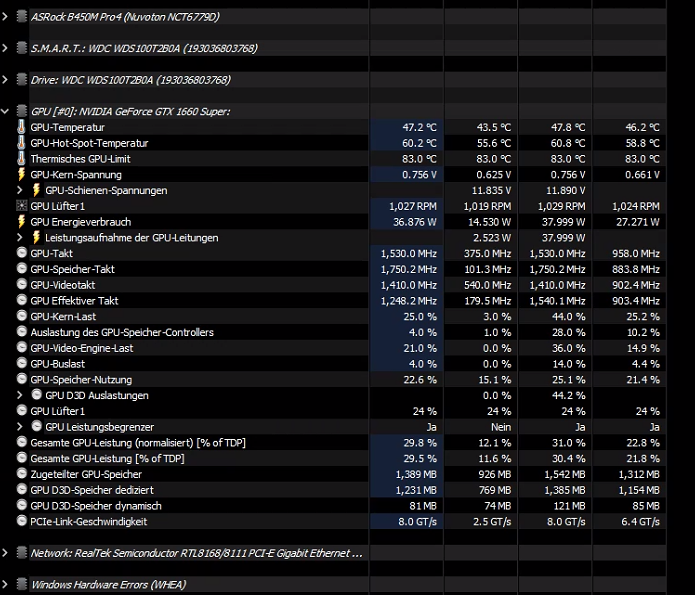Collapse the NVIDIA GeForce GTX 1660 Super group

pyautogui.click(x=5, y=111)
